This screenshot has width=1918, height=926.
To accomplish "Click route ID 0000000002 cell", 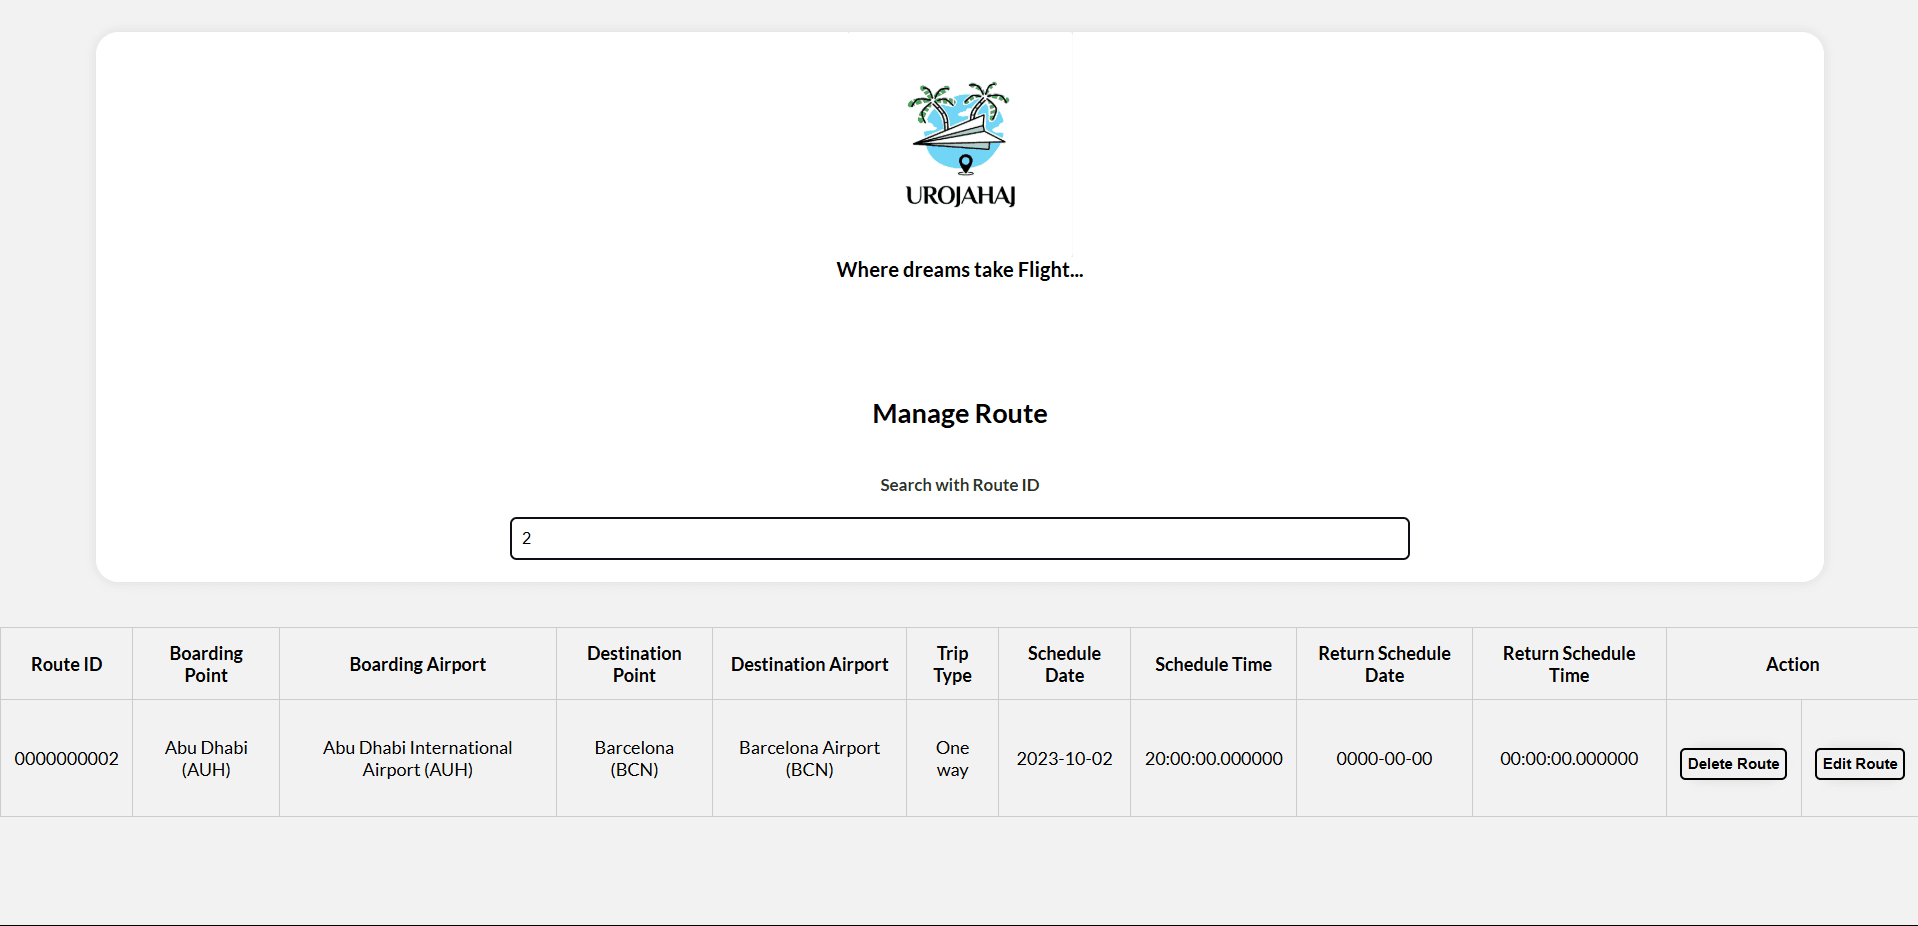I will [x=66, y=758].
